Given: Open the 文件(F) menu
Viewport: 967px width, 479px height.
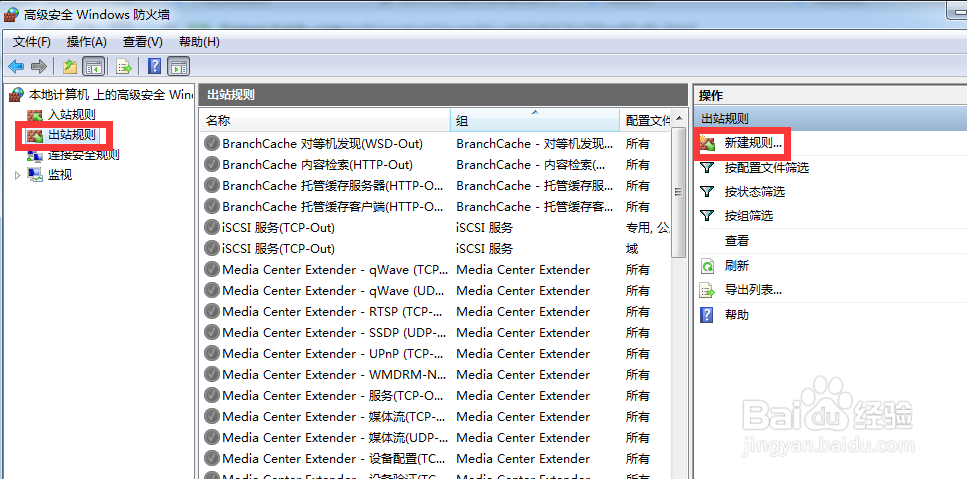Looking at the screenshot, I should pos(32,41).
